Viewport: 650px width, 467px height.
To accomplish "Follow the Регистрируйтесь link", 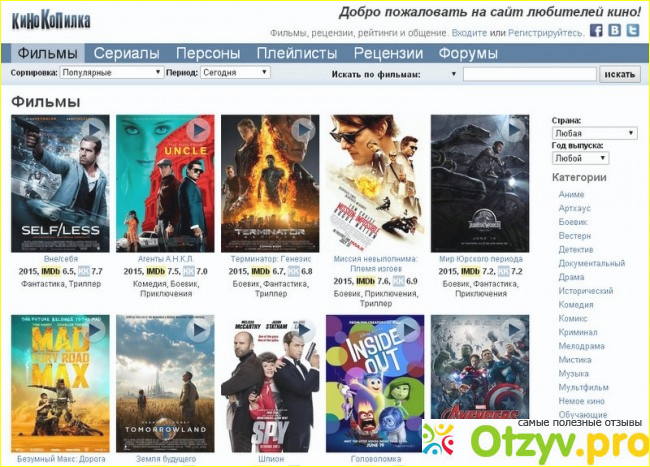I will click(546, 33).
